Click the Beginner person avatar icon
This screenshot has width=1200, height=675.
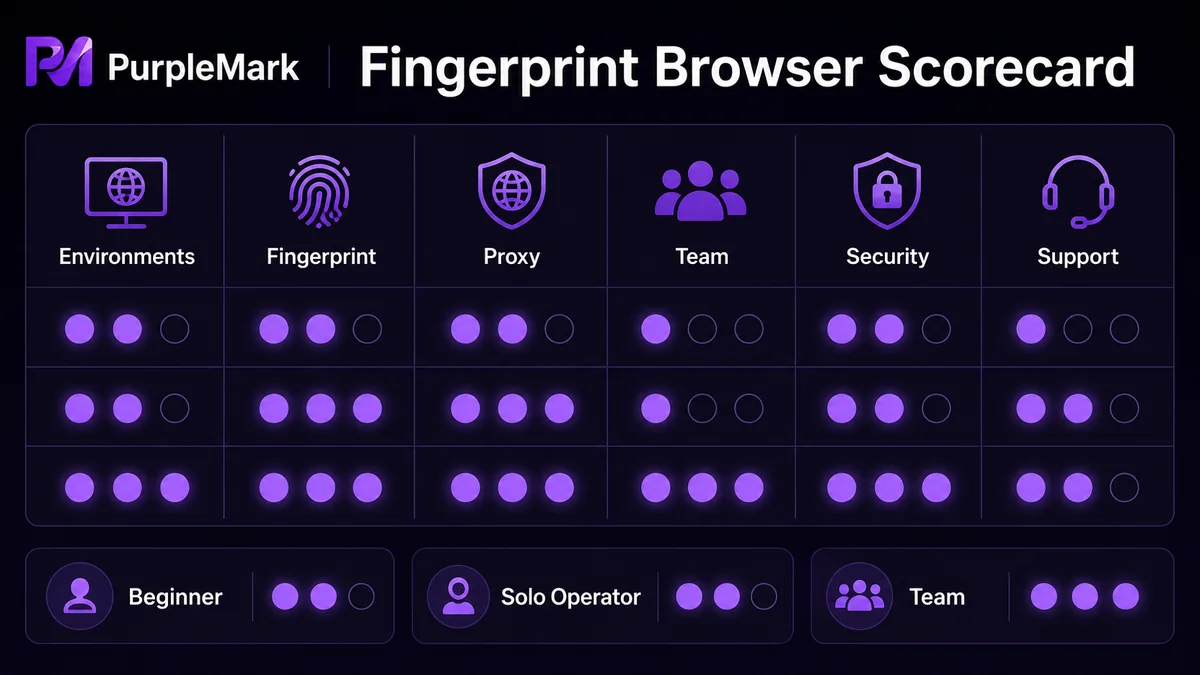(79, 596)
